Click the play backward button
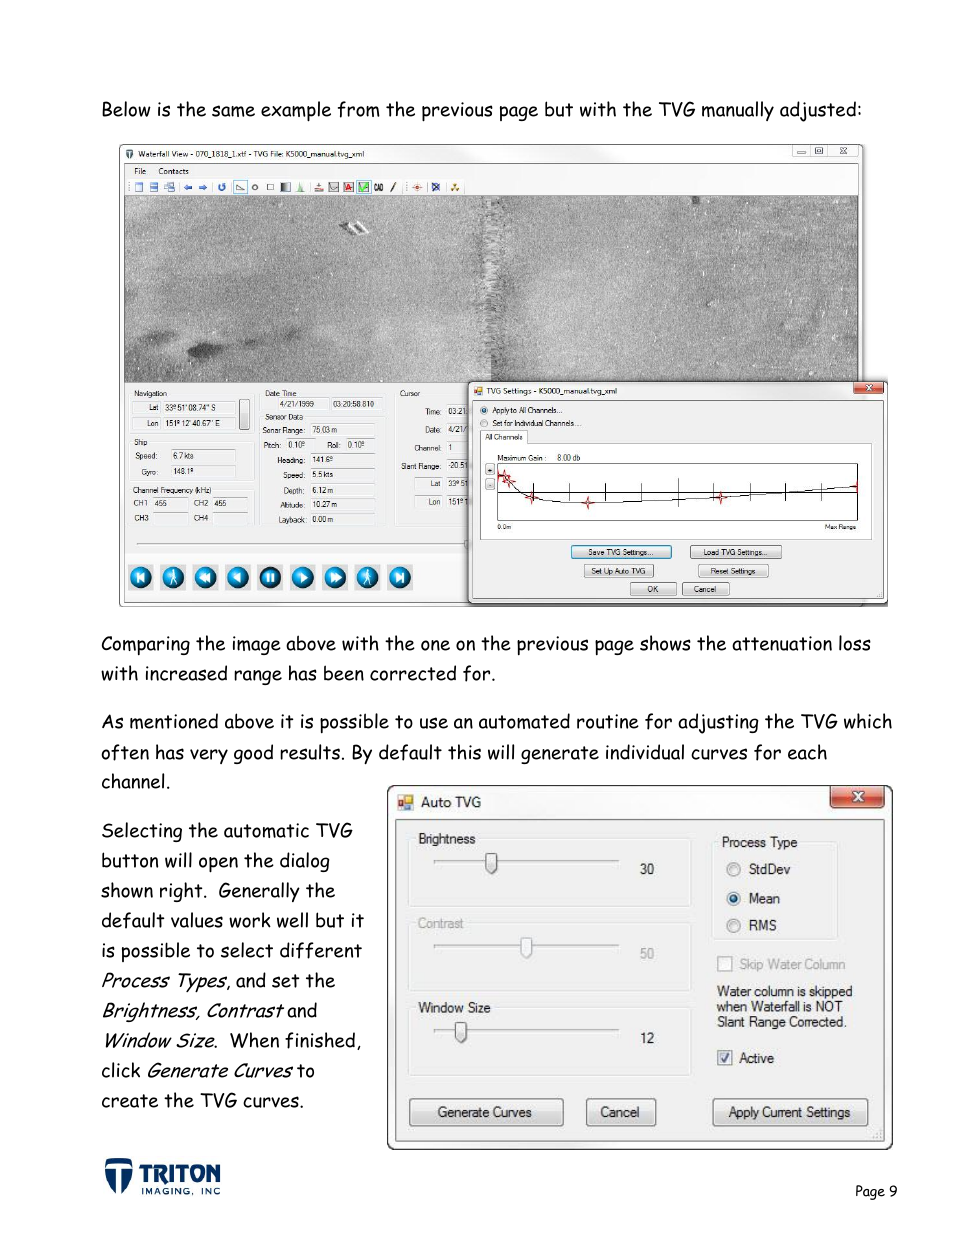The image size is (954, 1235). pyautogui.click(x=238, y=577)
